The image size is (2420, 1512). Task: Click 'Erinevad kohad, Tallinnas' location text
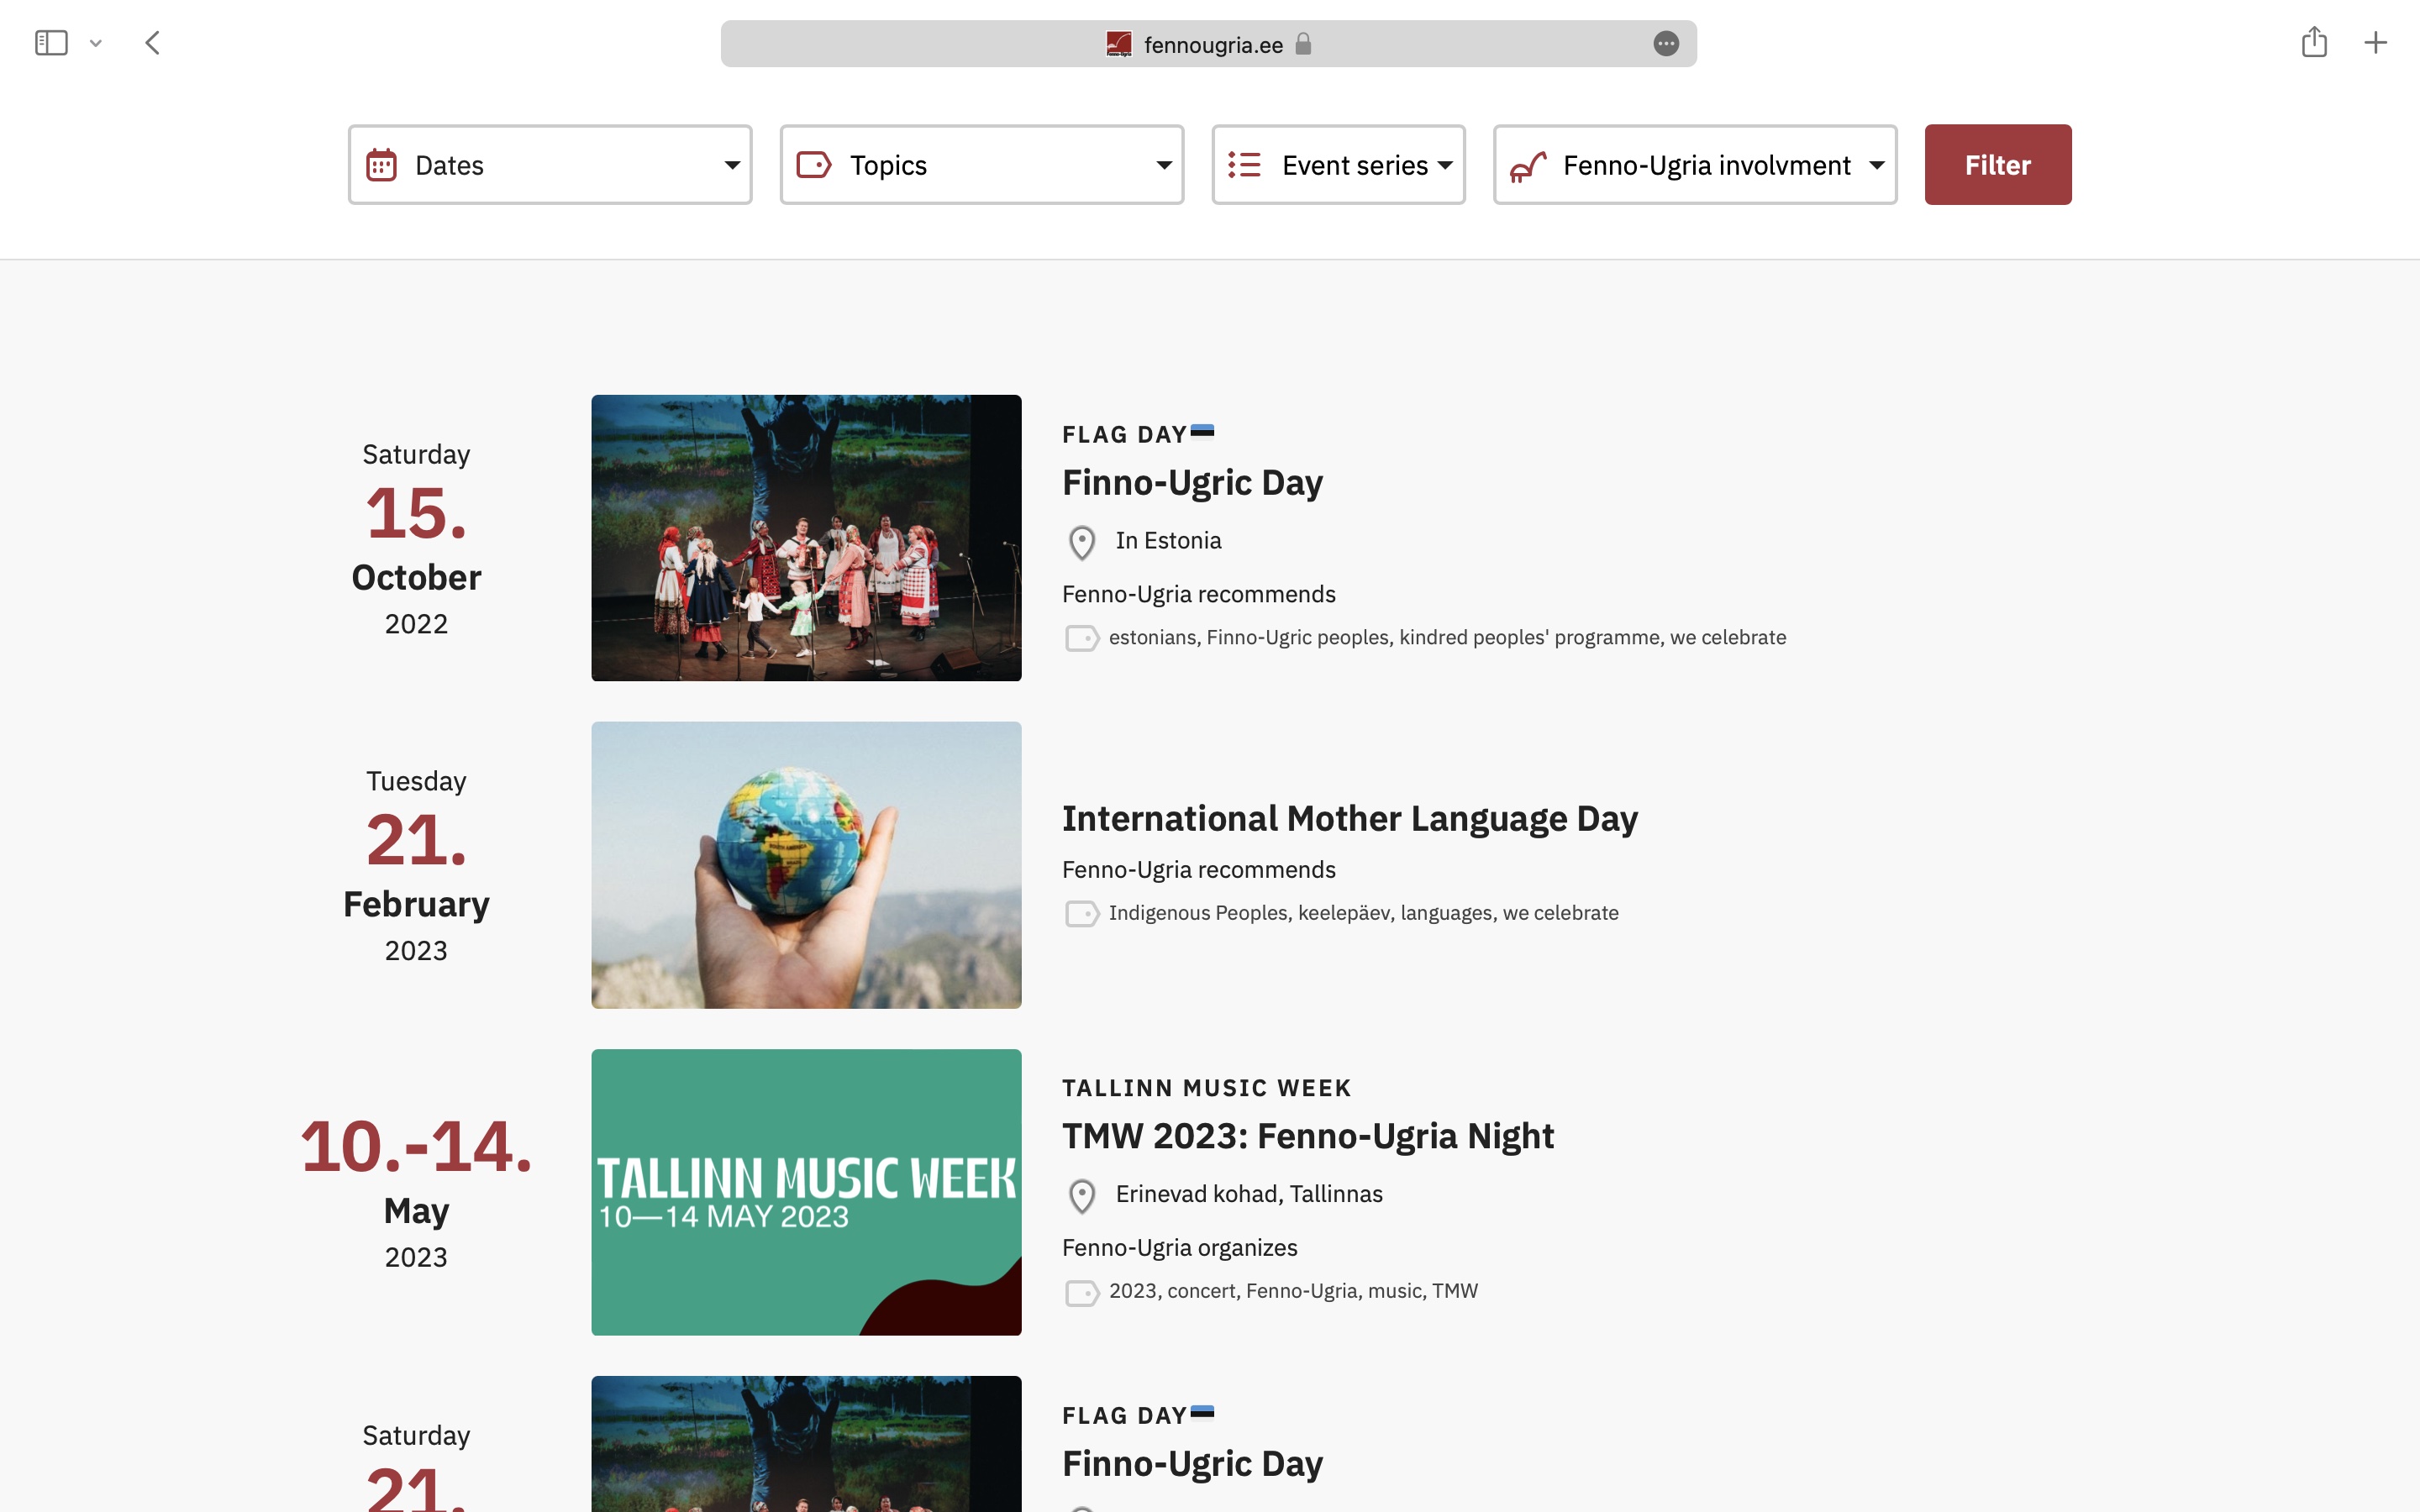pos(1249,1194)
